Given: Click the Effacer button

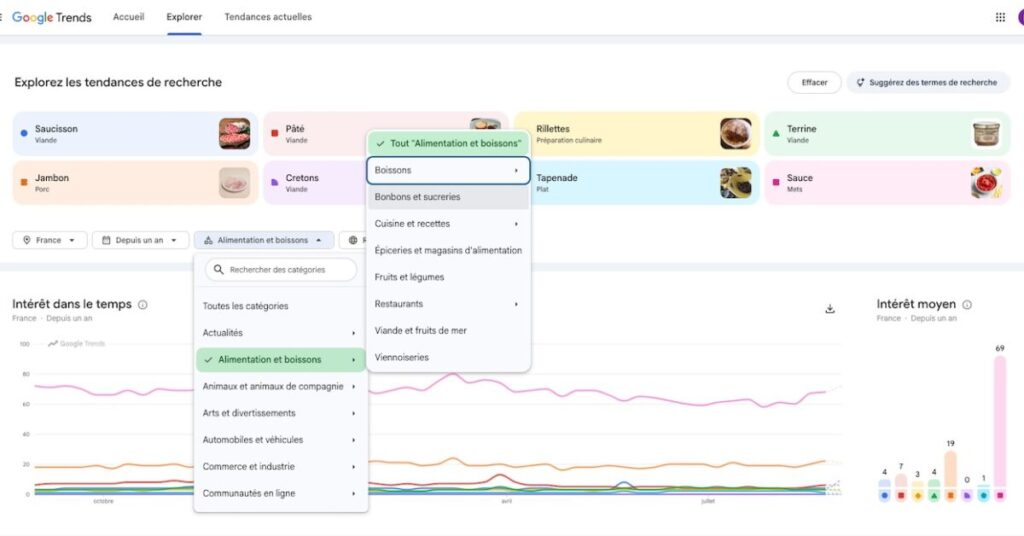Looking at the screenshot, I should pyautogui.click(x=814, y=83).
